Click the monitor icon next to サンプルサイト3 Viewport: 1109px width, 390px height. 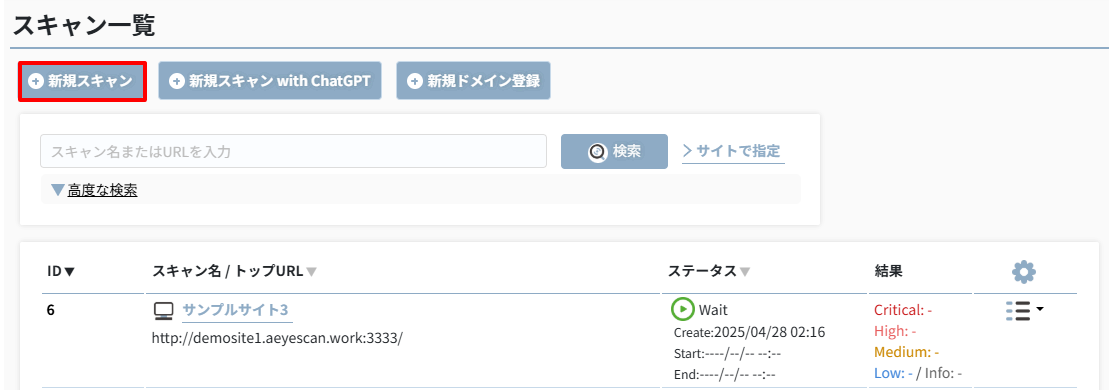[163, 311]
